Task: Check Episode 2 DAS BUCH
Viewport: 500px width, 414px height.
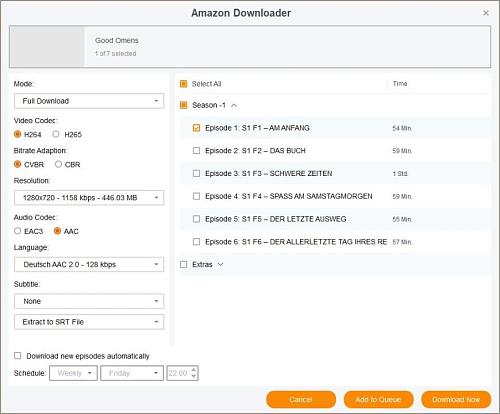Action: point(196,151)
